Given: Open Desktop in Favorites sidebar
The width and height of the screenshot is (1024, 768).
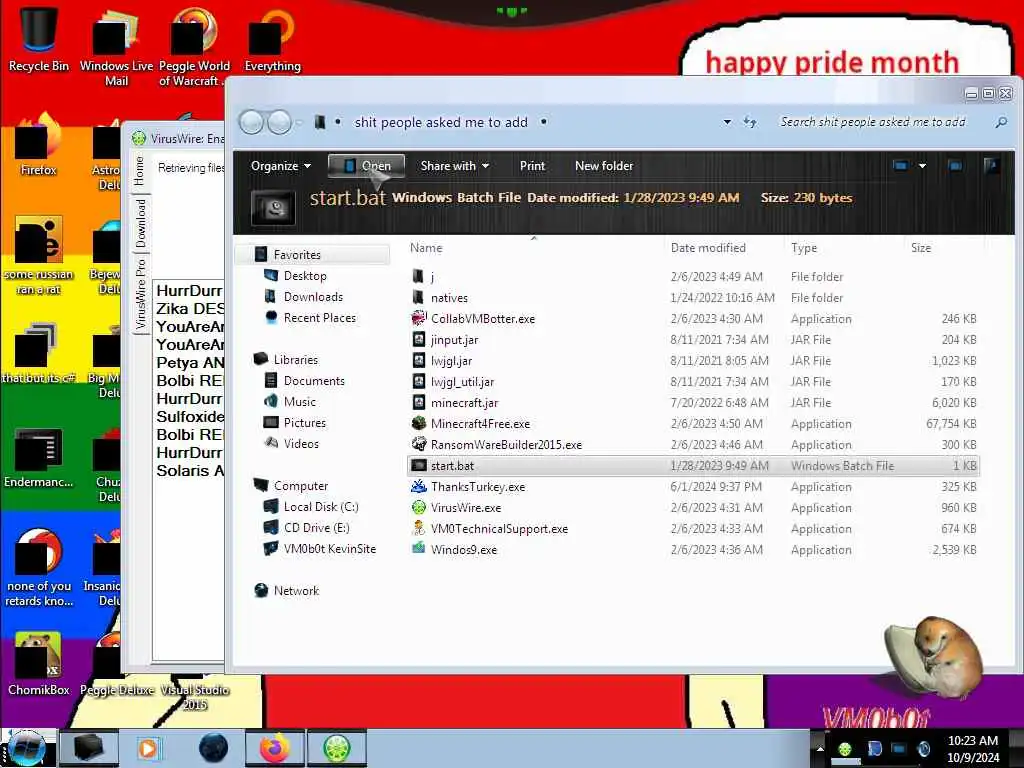Looking at the screenshot, I should coord(304,276).
